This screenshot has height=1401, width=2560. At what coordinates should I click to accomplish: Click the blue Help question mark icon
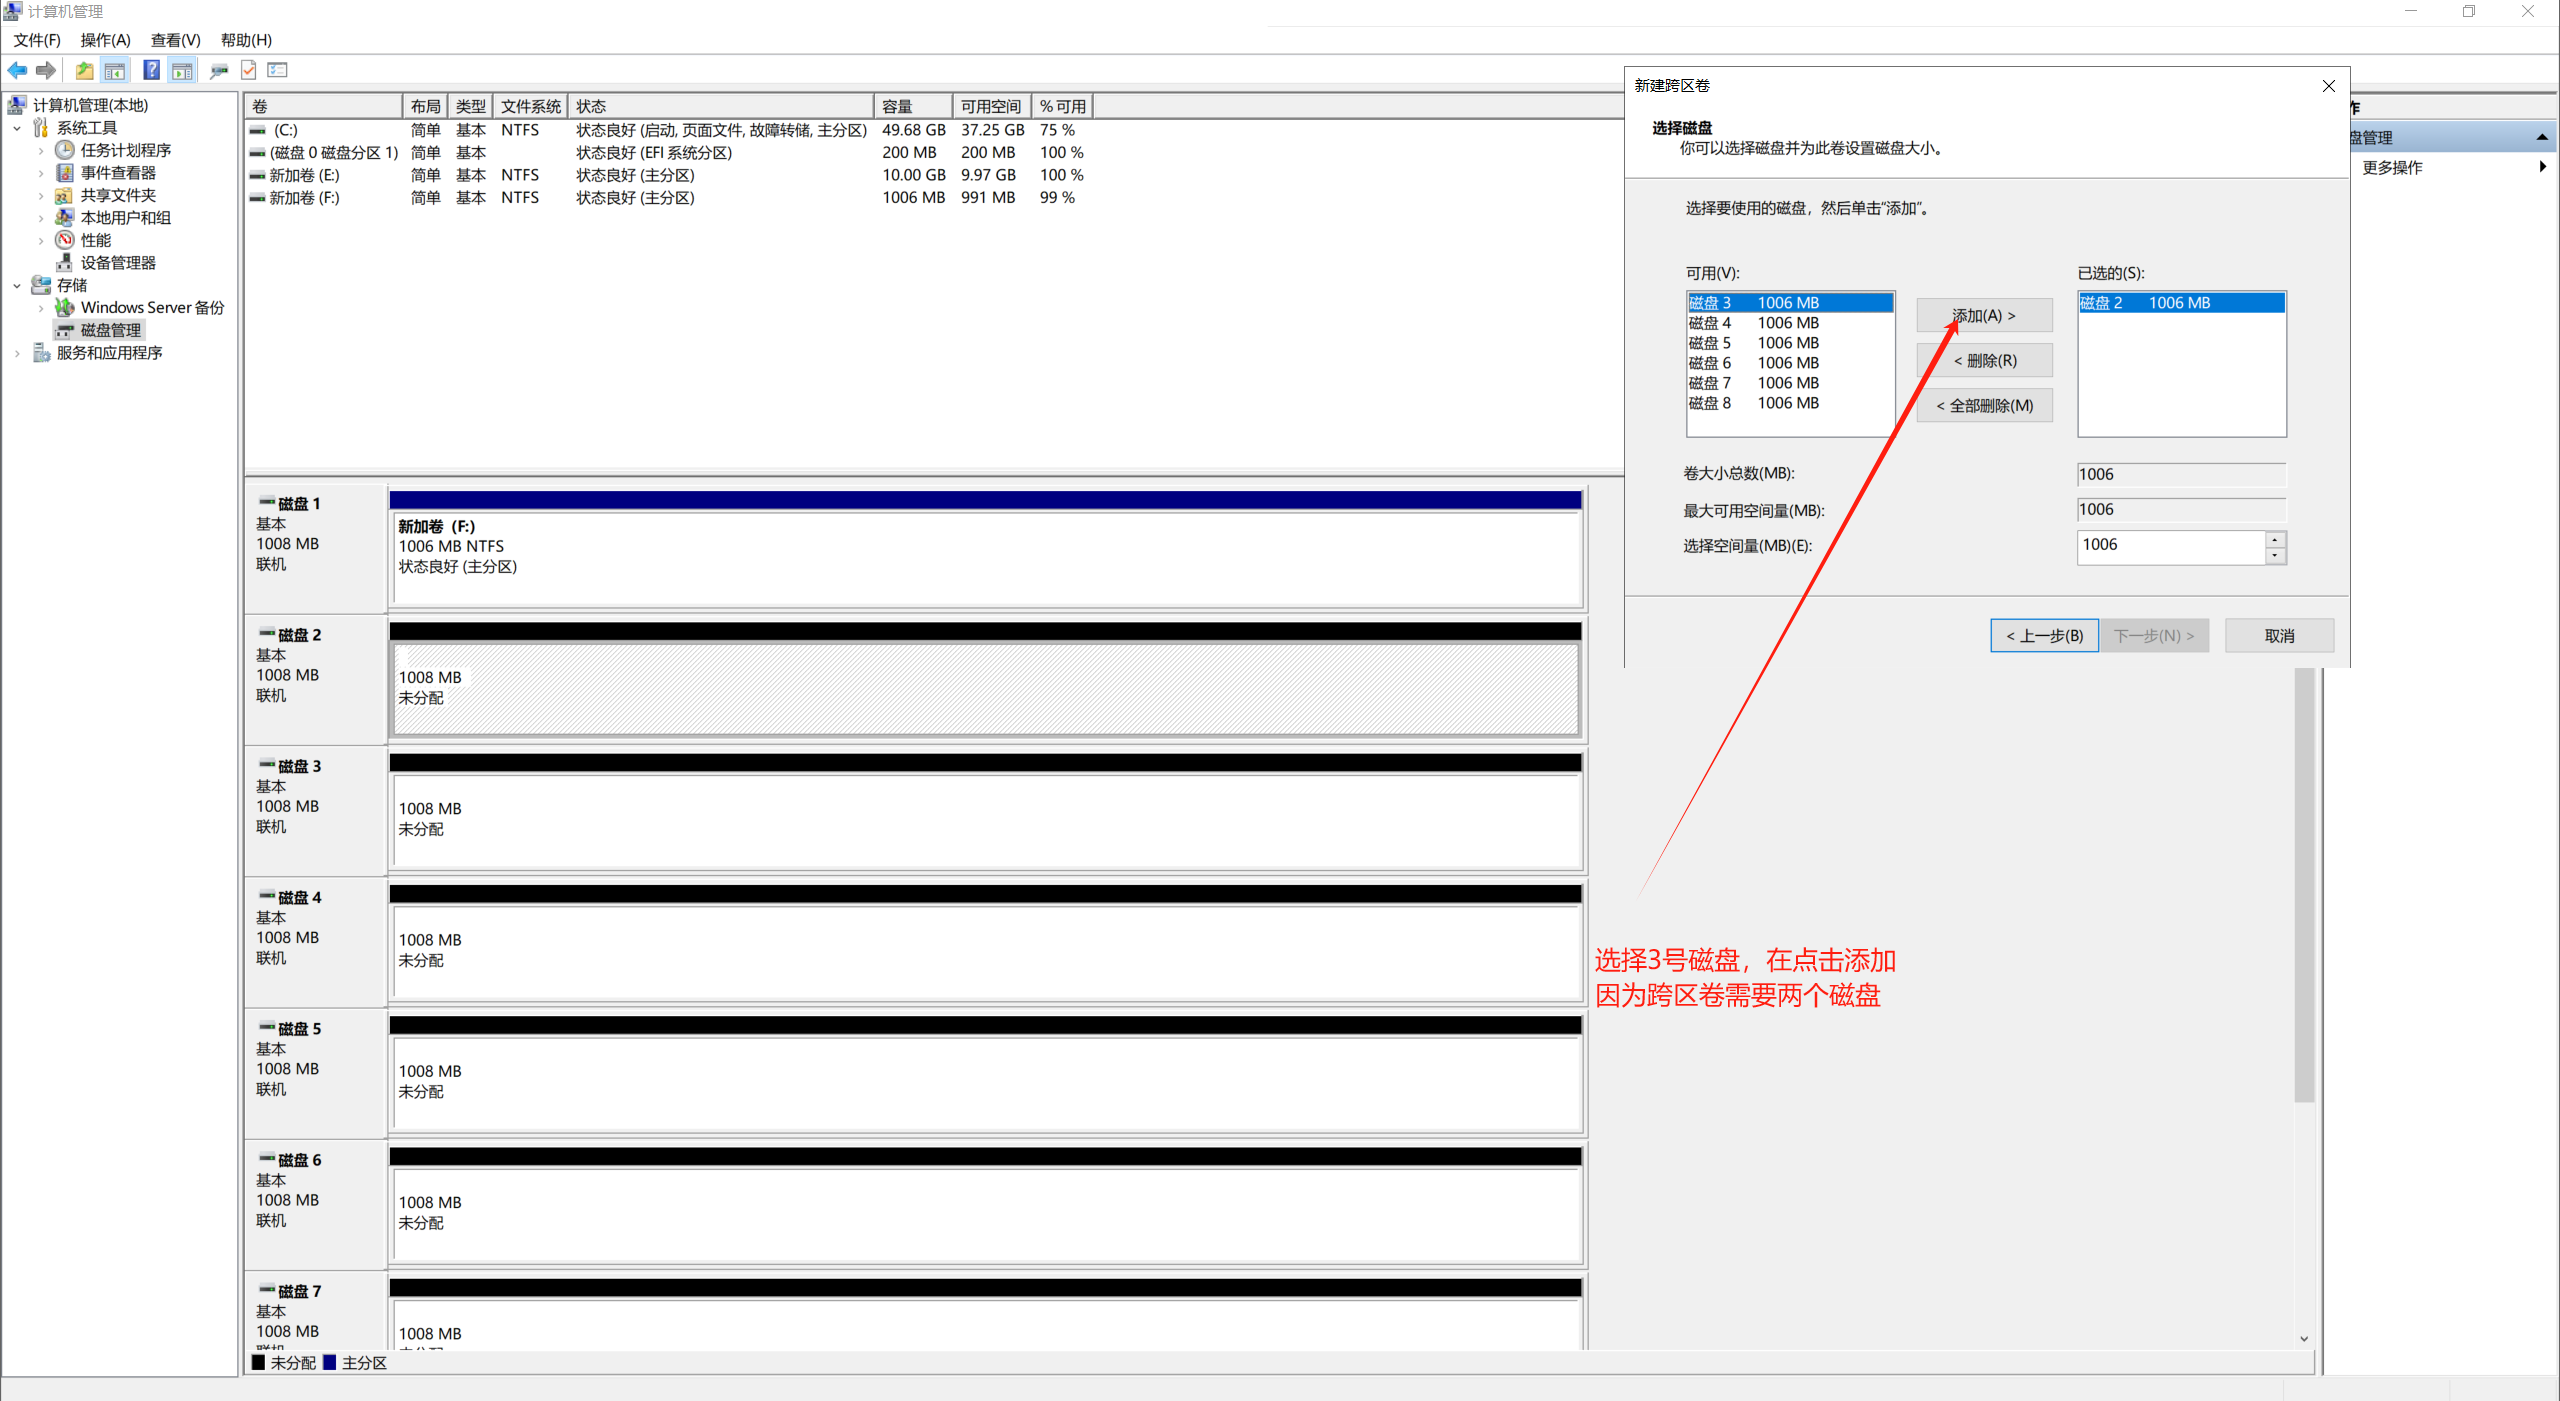point(151,70)
